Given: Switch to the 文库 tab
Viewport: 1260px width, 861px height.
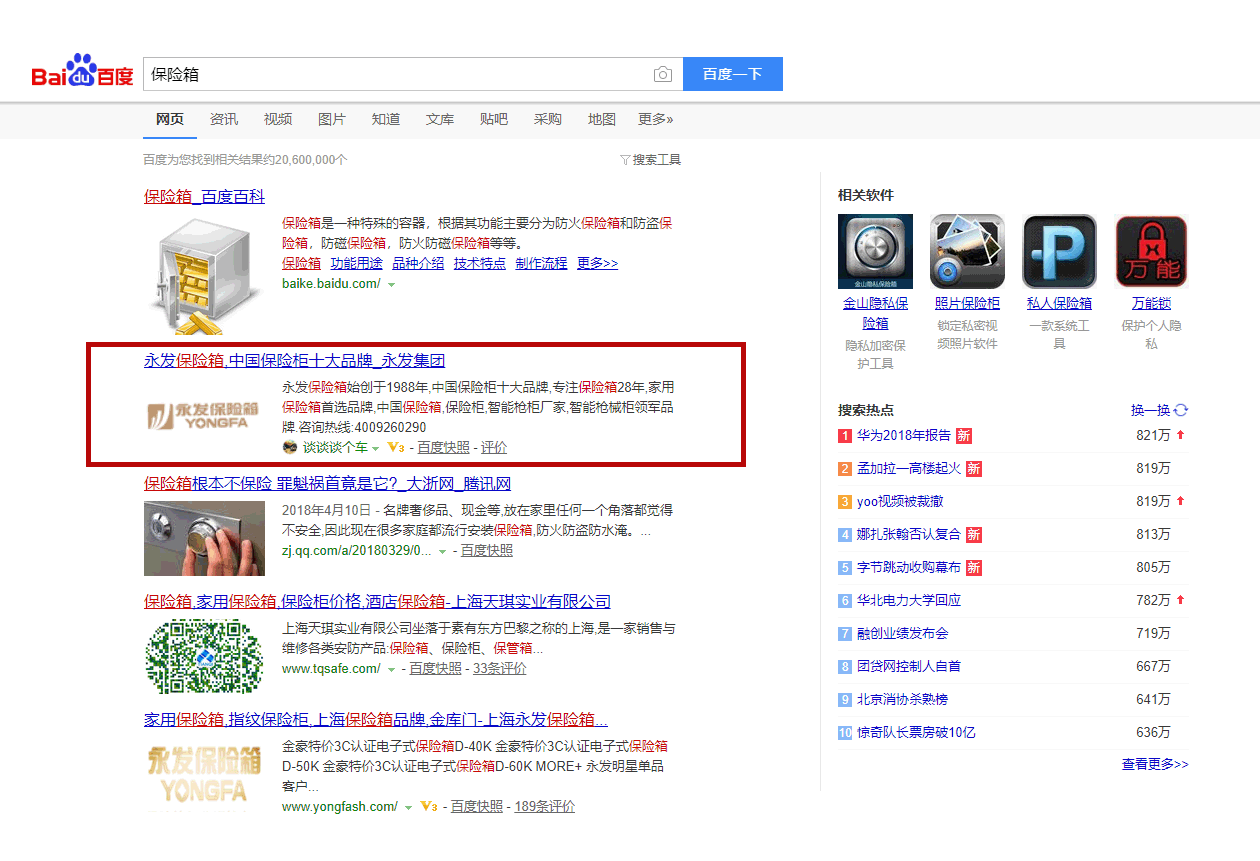Looking at the screenshot, I should coord(440,119).
